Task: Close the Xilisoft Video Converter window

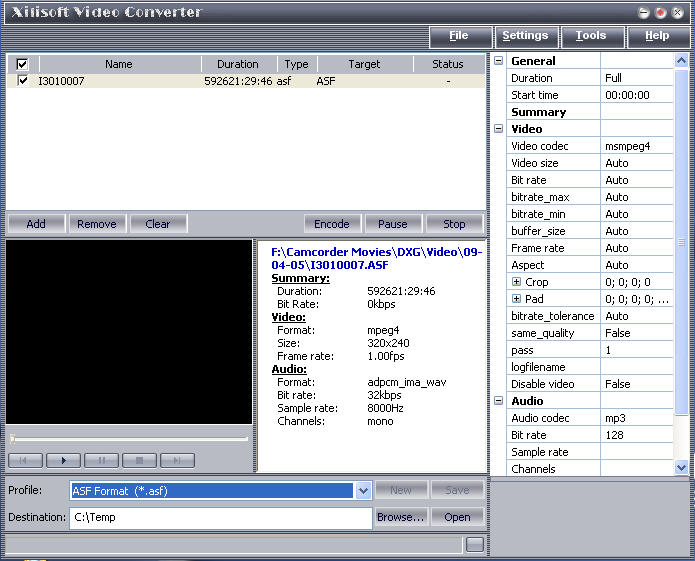Action: pyautogui.click(x=677, y=13)
